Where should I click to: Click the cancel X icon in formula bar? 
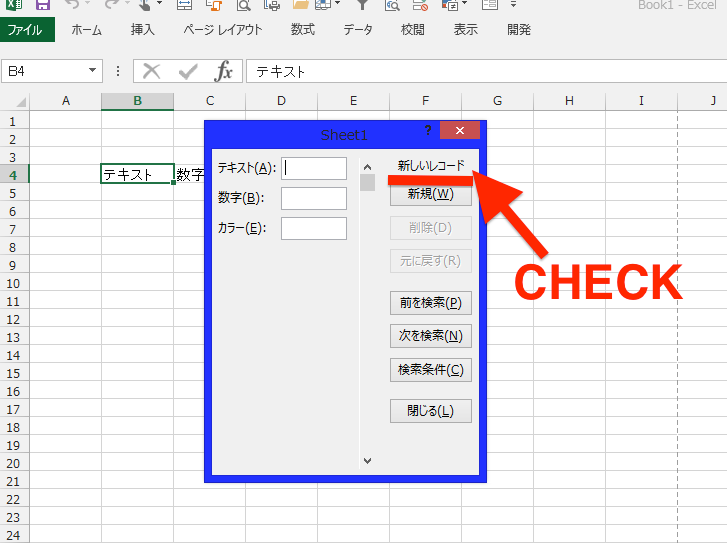pos(151,71)
